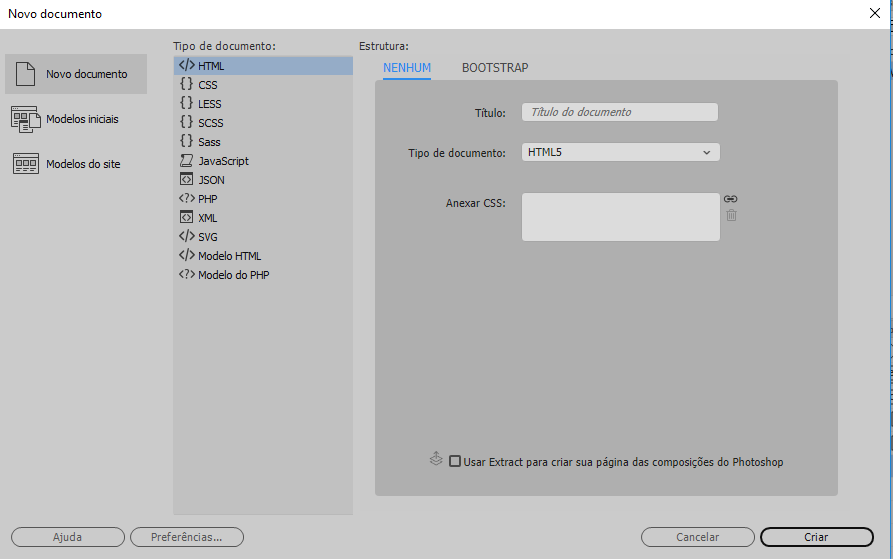The width and height of the screenshot is (893, 559).
Task: Select JSON document type label
Action: [211, 180]
